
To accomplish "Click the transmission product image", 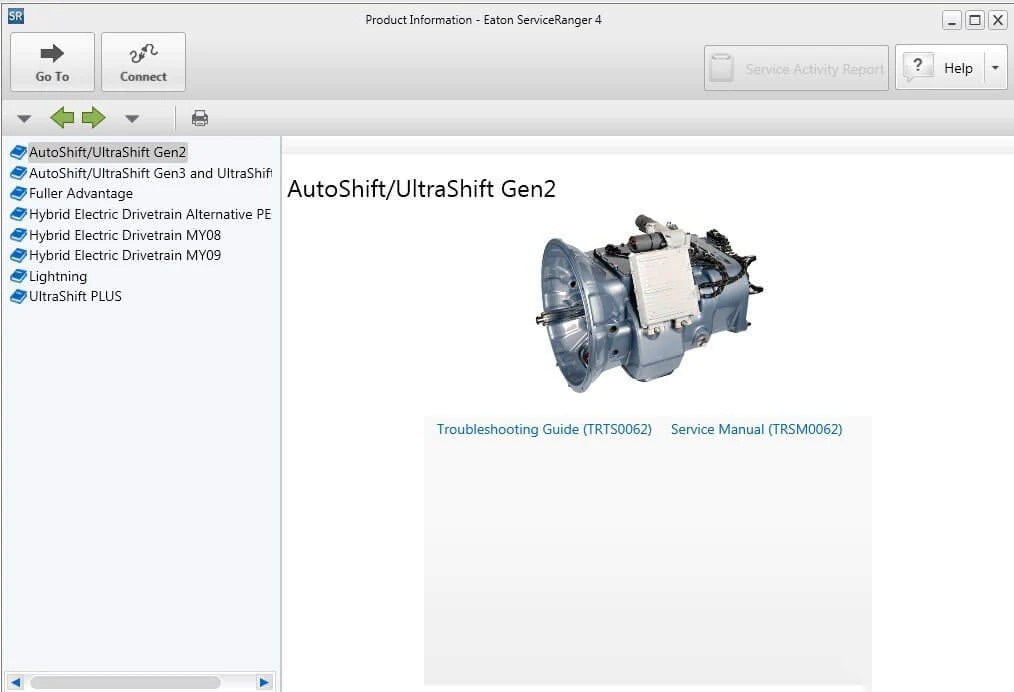I will click(649, 303).
